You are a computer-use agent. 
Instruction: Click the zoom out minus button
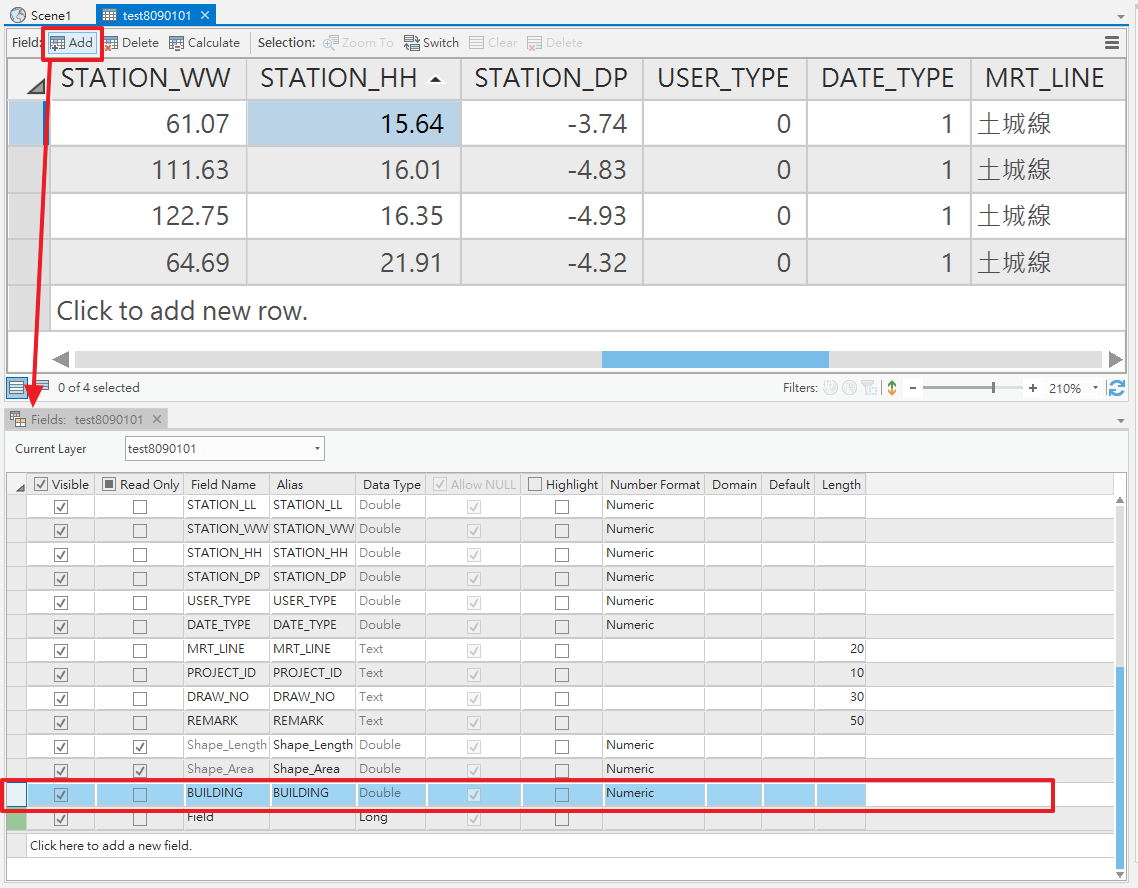coord(913,388)
